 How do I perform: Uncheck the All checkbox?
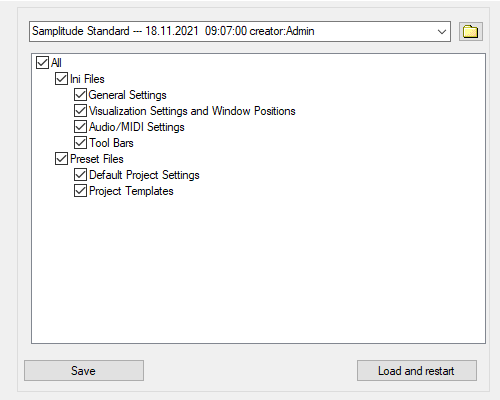click(x=42, y=63)
